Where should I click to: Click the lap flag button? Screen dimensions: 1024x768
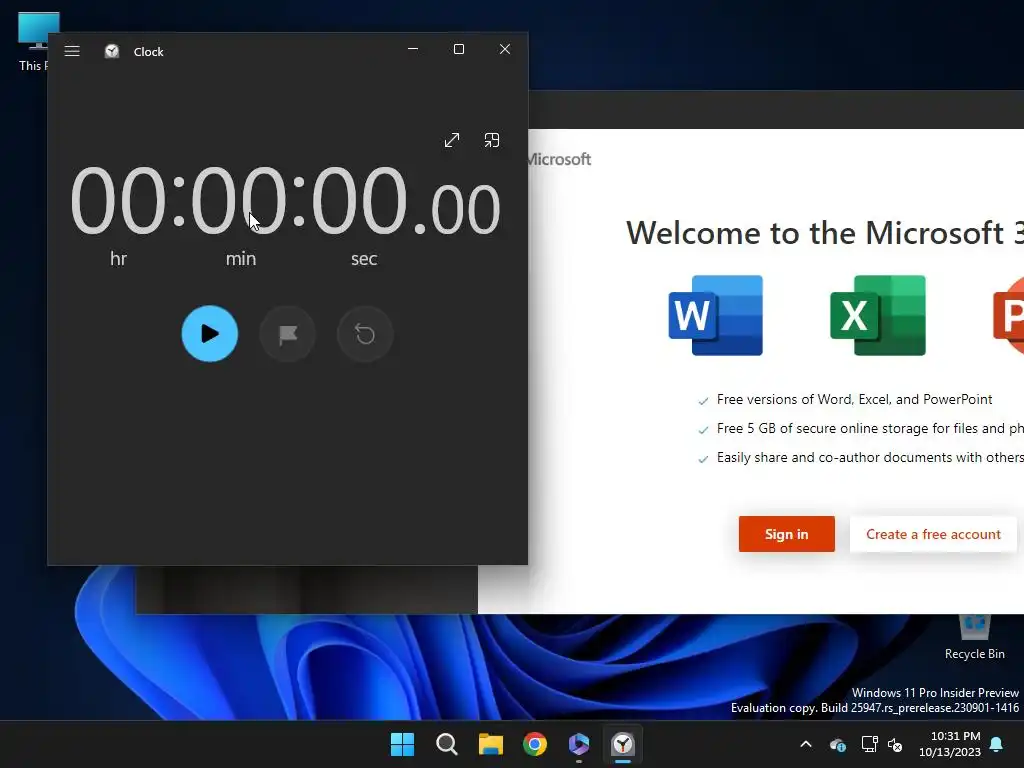[x=287, y=334]
